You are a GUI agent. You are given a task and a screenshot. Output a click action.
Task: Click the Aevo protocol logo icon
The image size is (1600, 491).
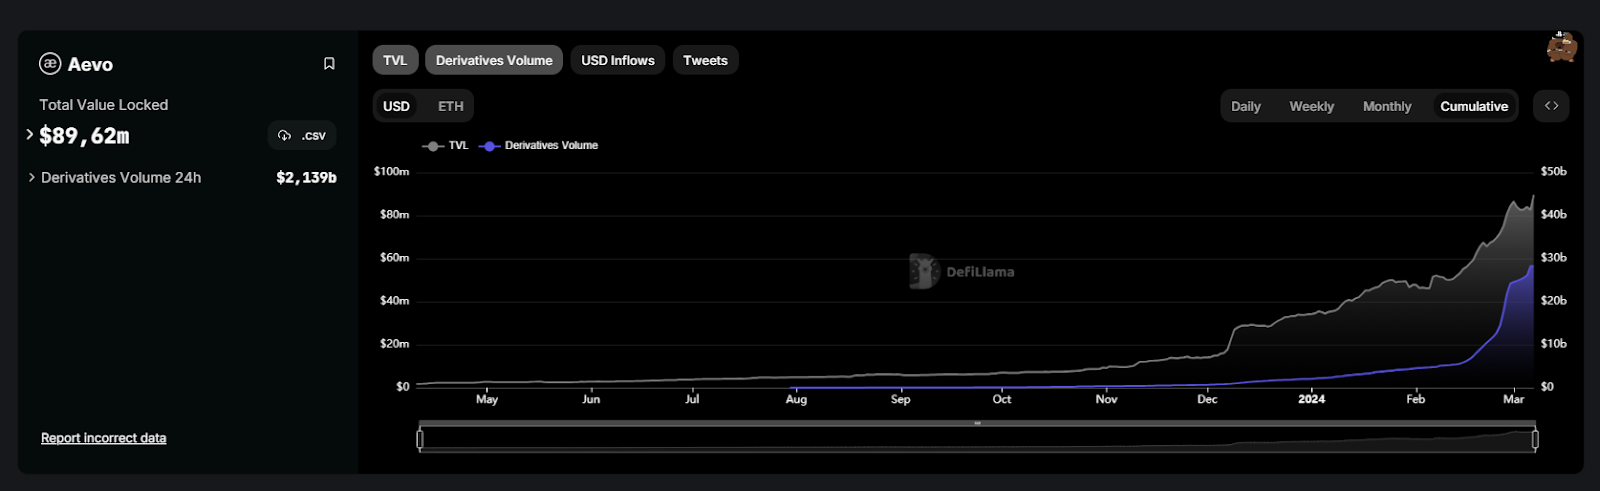50,64
